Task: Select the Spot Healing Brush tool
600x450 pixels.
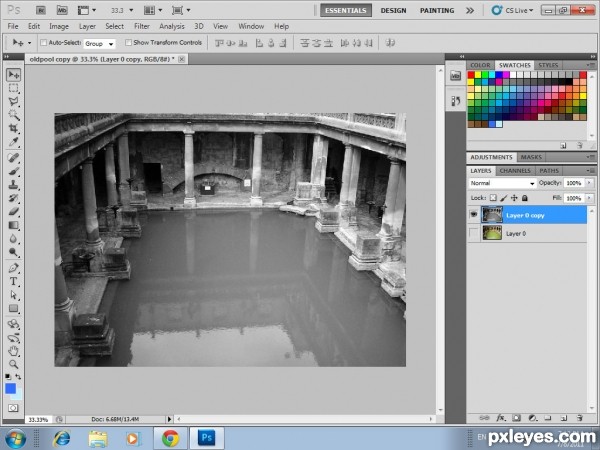Action: click(13, 158)
